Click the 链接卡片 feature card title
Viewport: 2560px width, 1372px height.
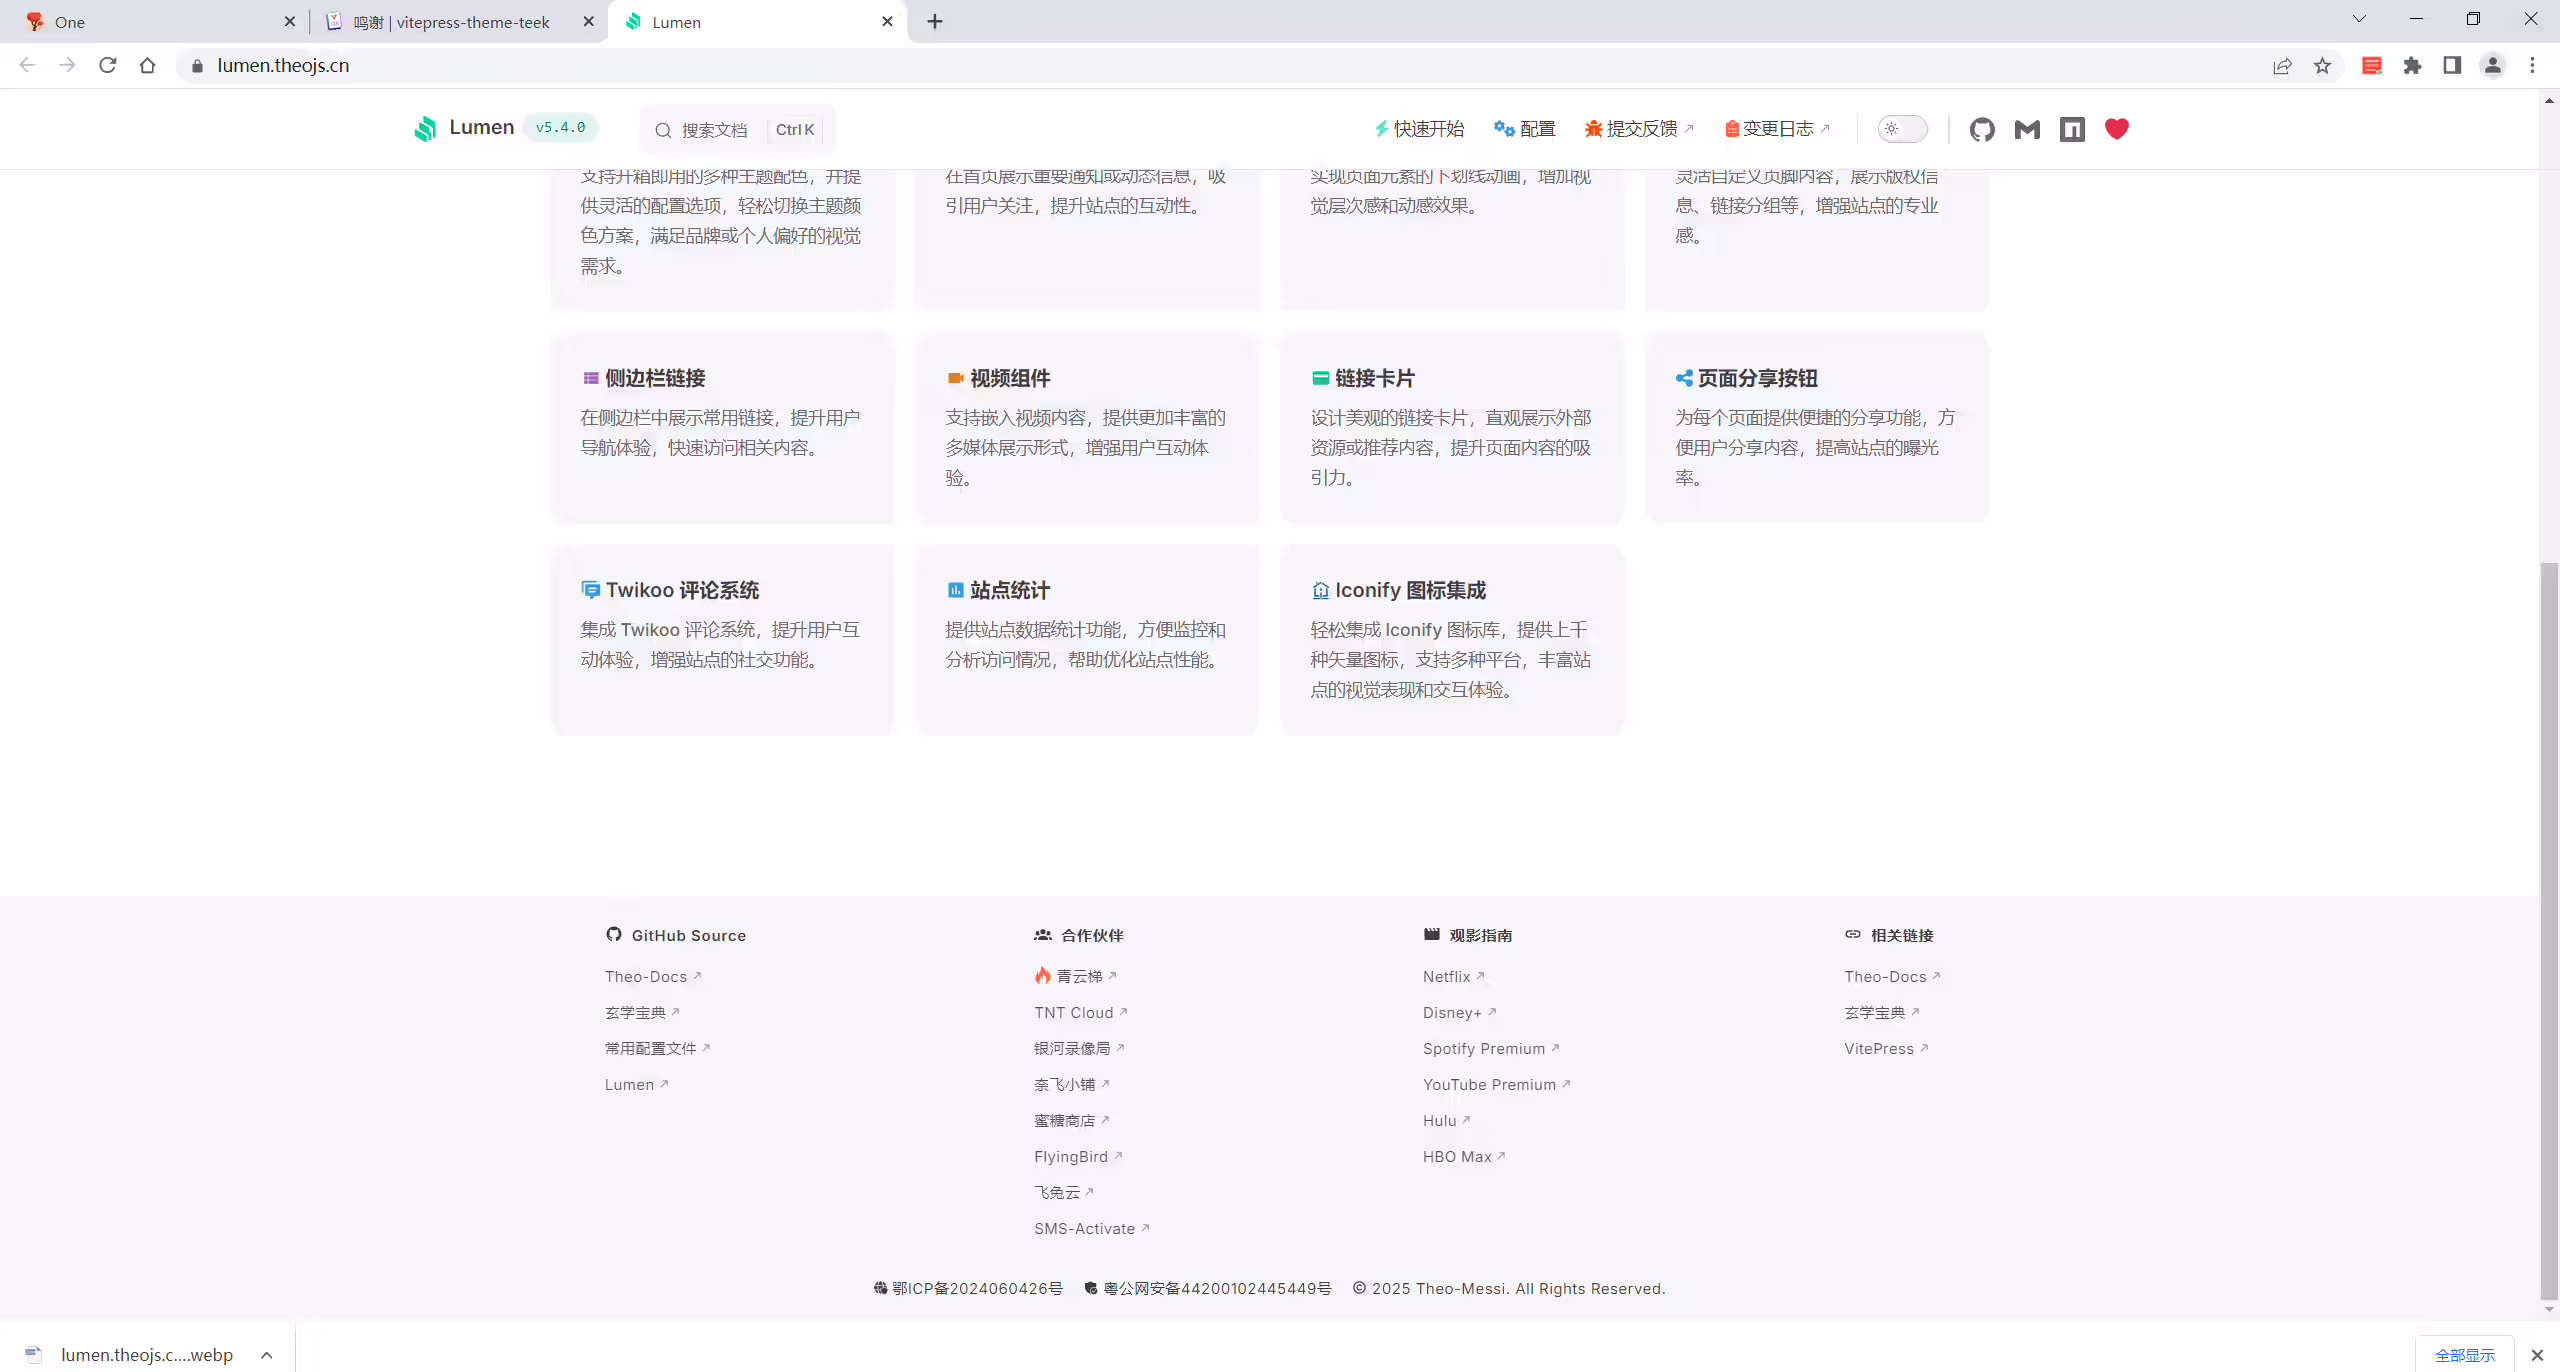(1375, 379)
